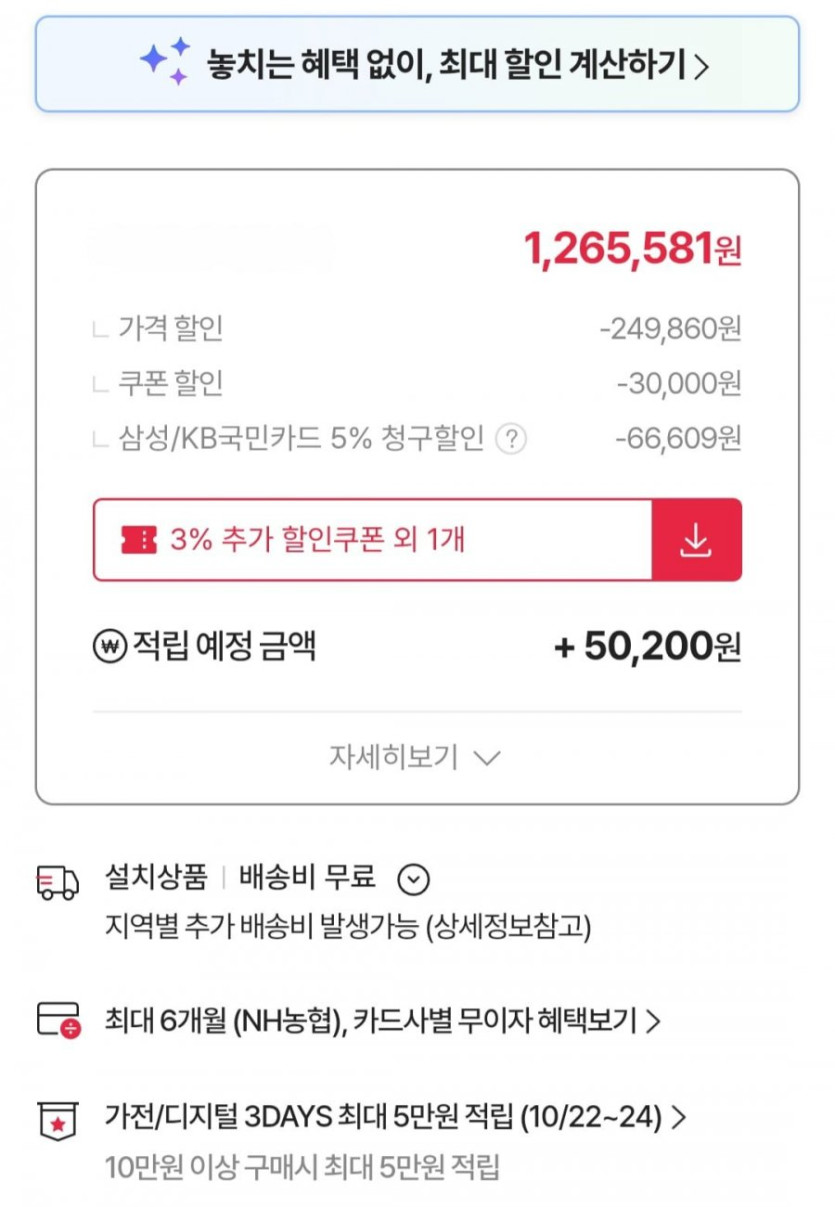Viewport: 835px width, 1207px height.
Task: Click the arrow after 최대 할인 계산하기
Action: pos(702,66)
